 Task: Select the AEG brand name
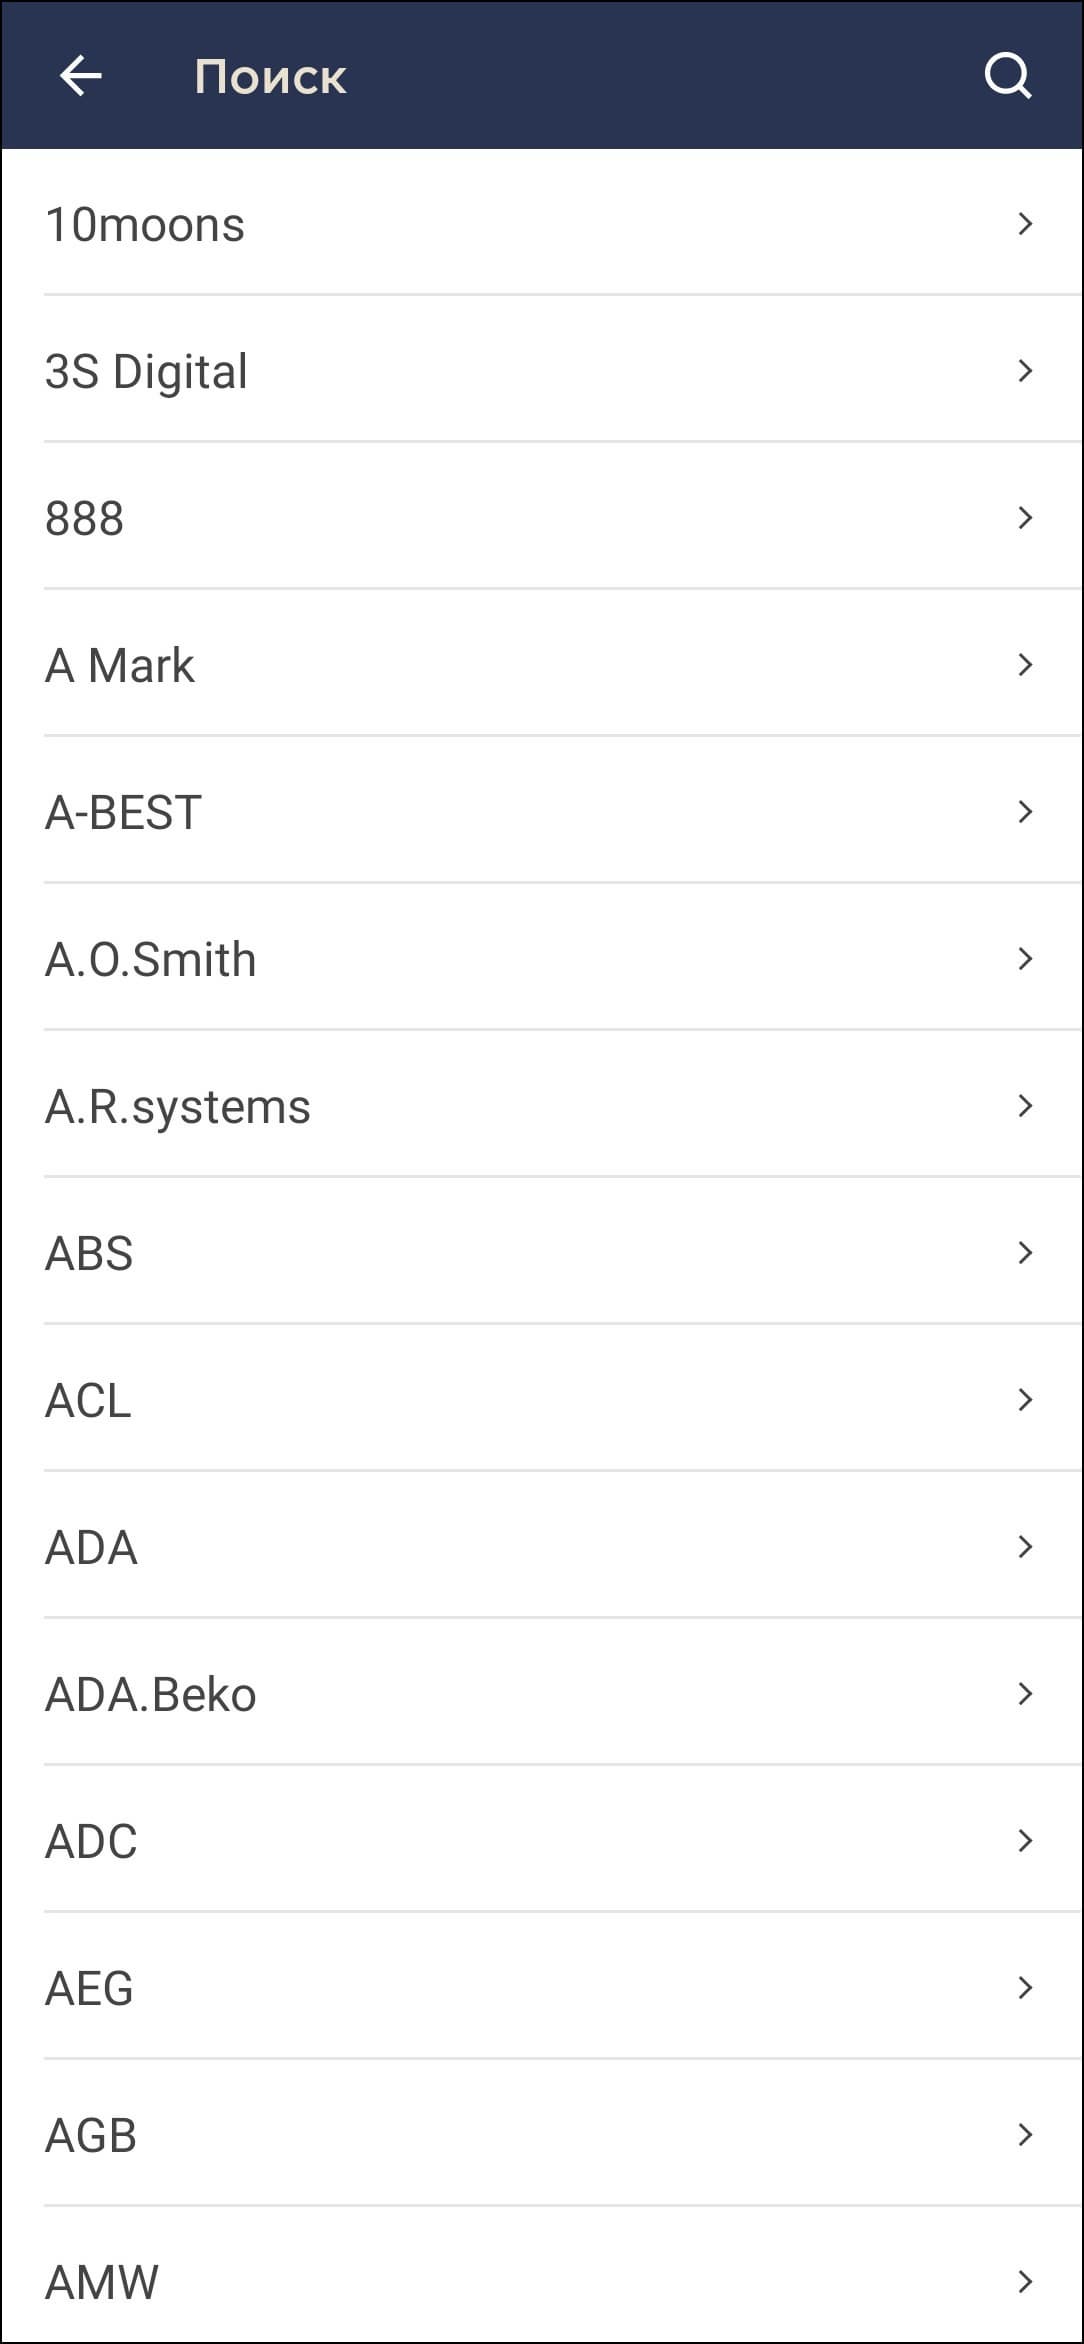[90, 1989]
